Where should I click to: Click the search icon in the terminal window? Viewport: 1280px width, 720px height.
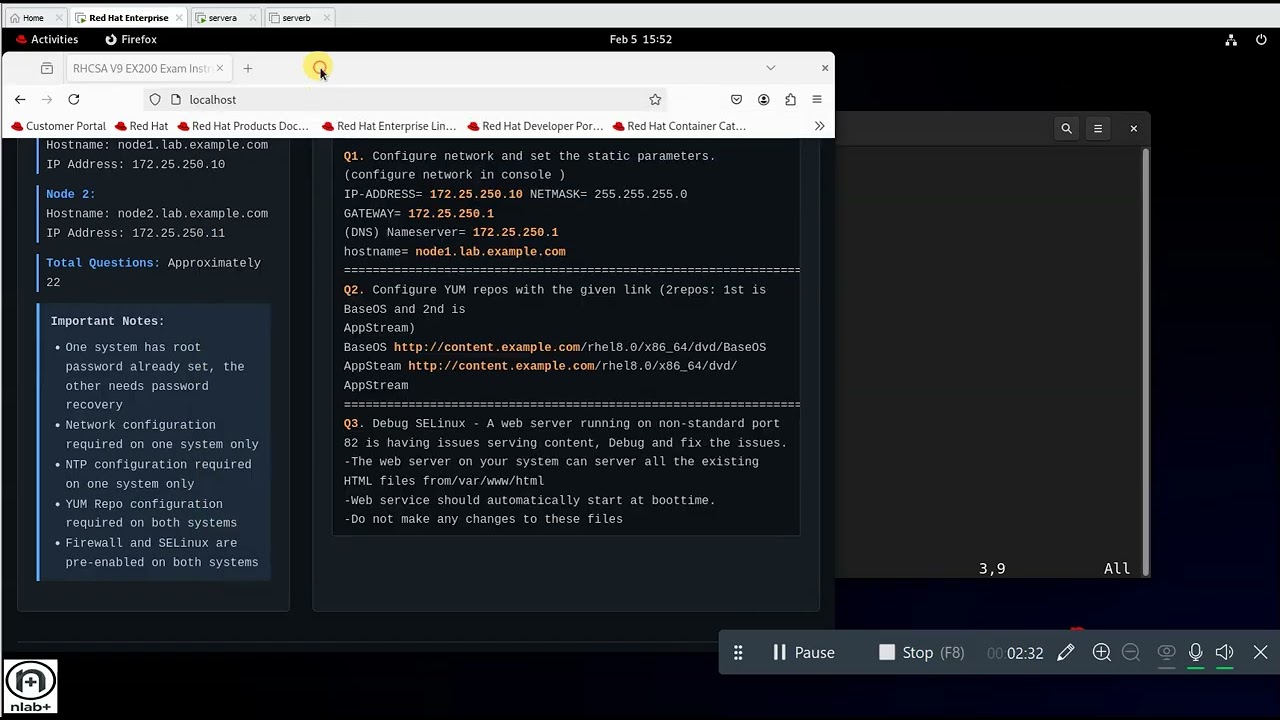(x=1066, y=128)
